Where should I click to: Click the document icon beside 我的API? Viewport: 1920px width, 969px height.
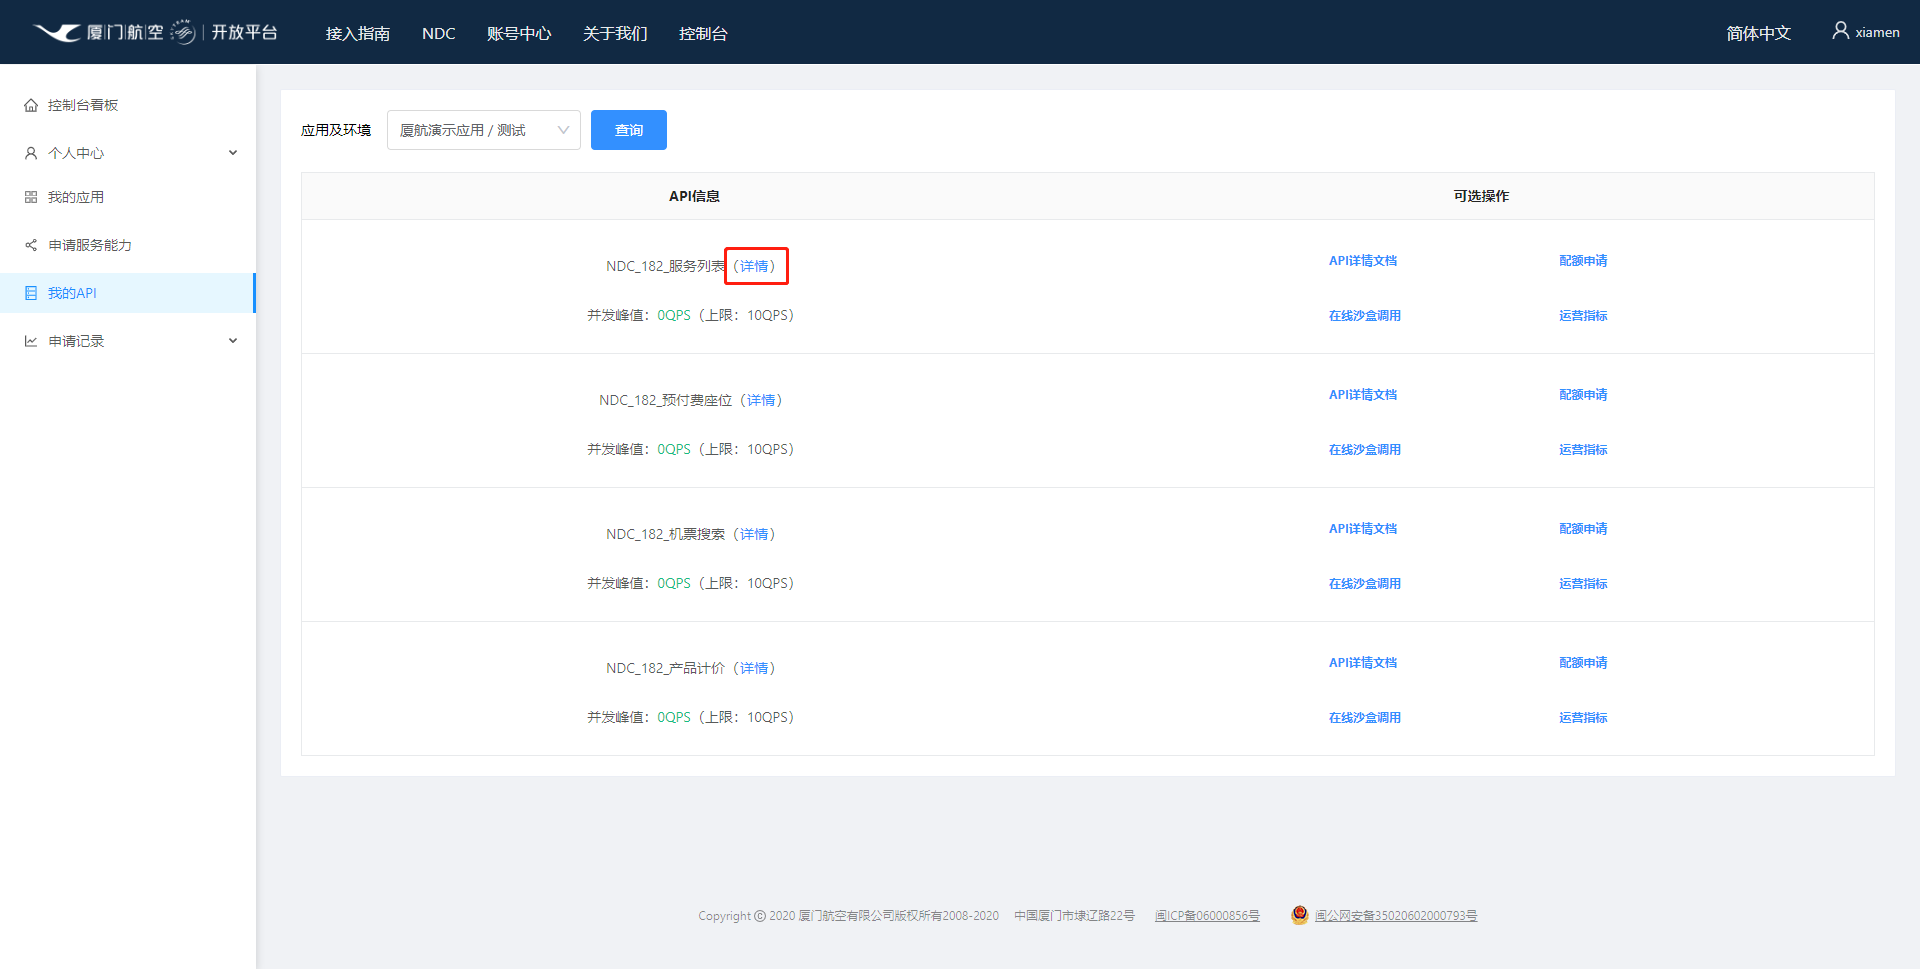point(31,293)
